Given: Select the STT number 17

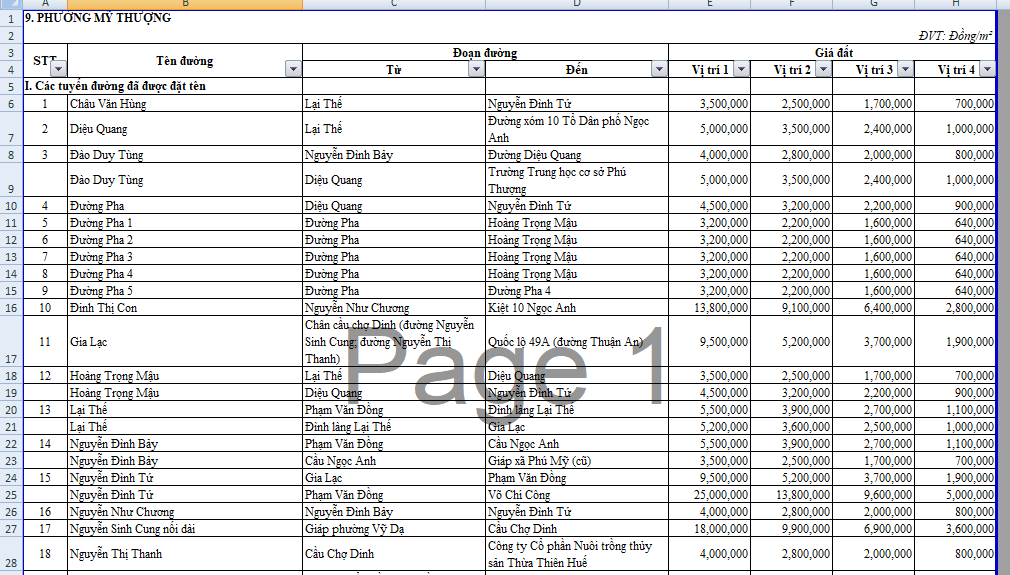Looking at the screenshot, I should [45, 529].
